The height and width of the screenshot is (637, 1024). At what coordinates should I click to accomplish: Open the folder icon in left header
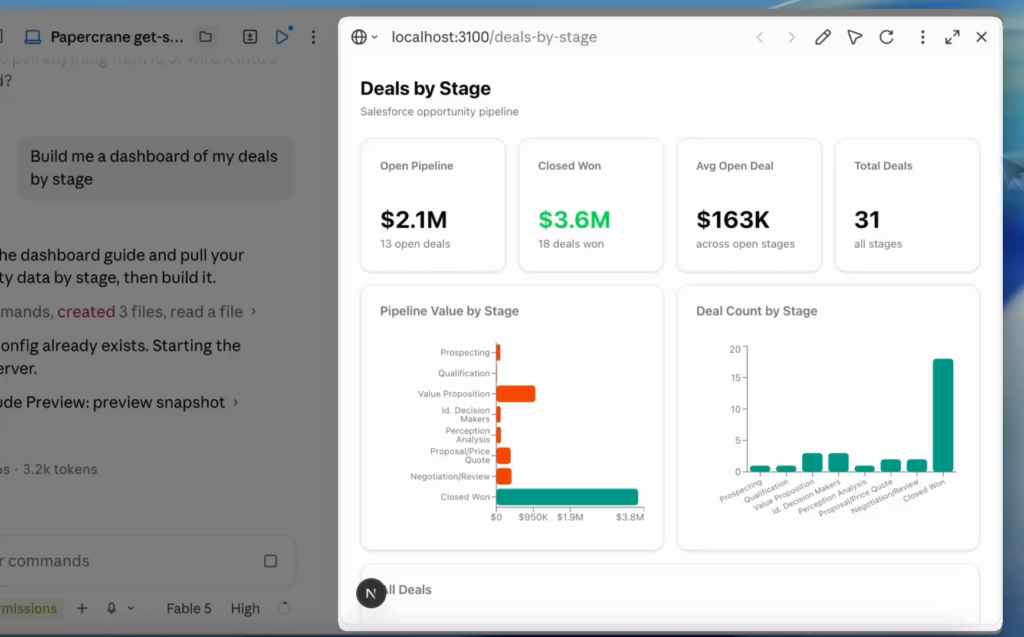(206, 37)
